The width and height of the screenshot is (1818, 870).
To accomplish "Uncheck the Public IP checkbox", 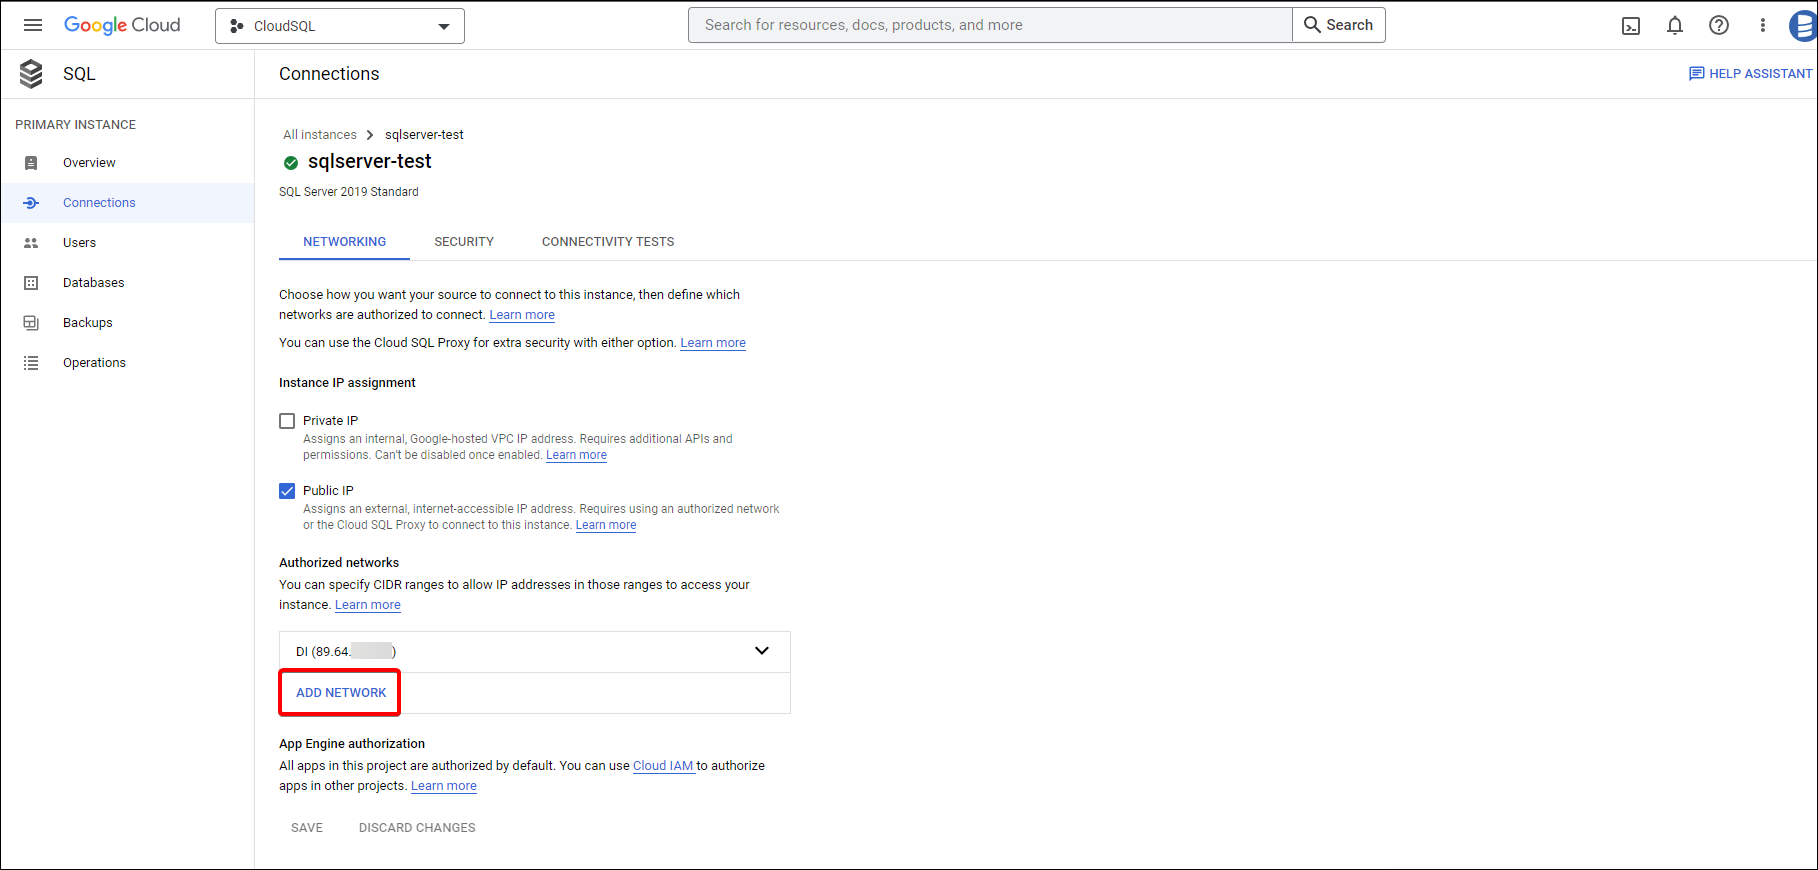I will 287,491.
